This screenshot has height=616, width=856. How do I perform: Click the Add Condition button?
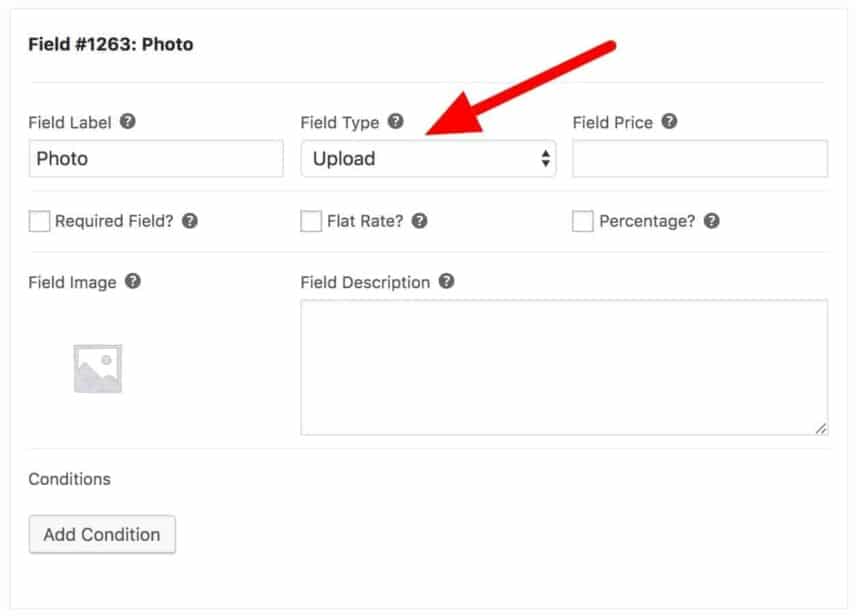pos(101,534)
